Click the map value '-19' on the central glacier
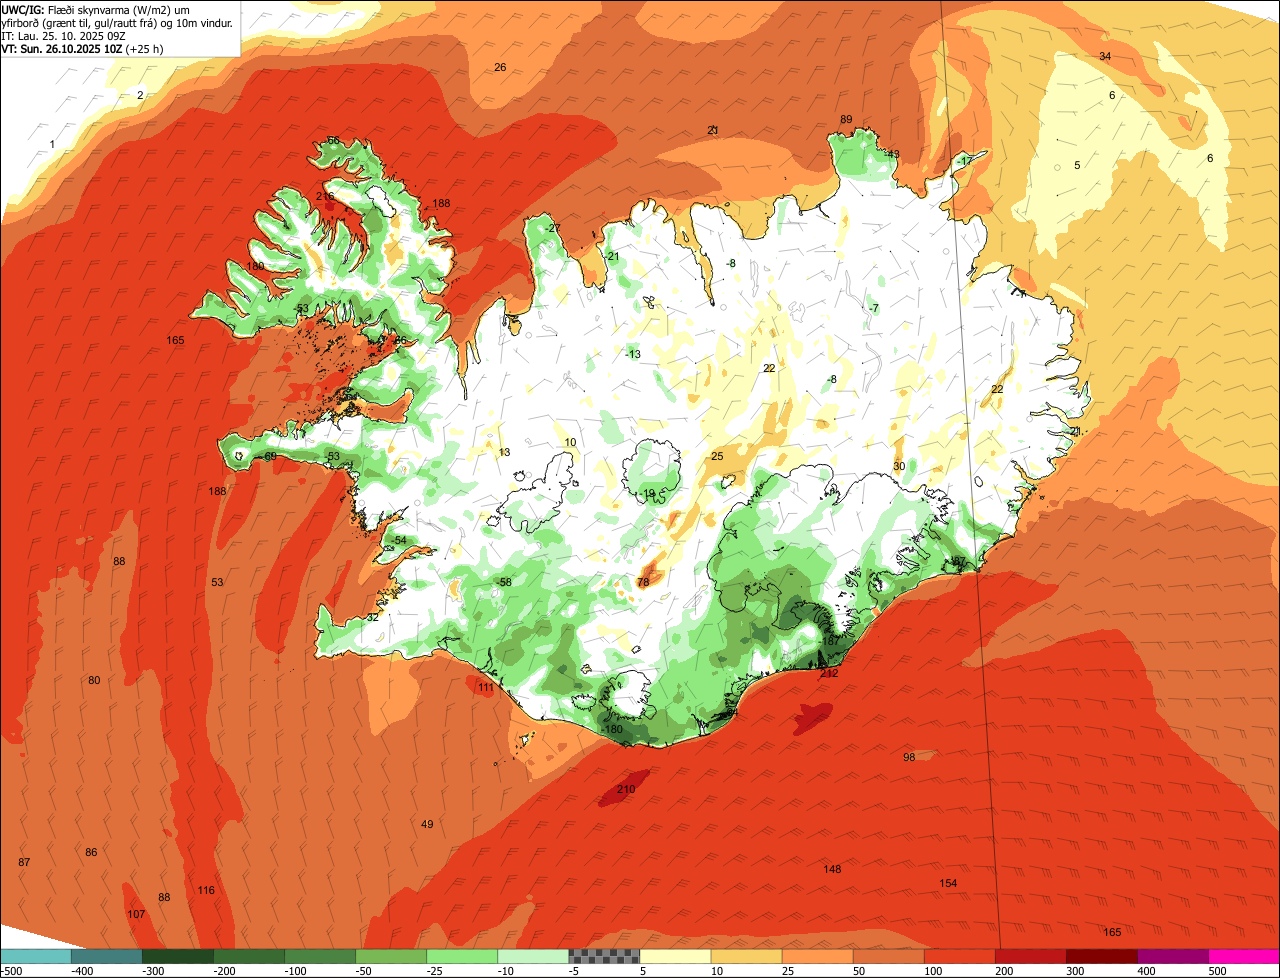The image size is (1280, 978). 647,494
